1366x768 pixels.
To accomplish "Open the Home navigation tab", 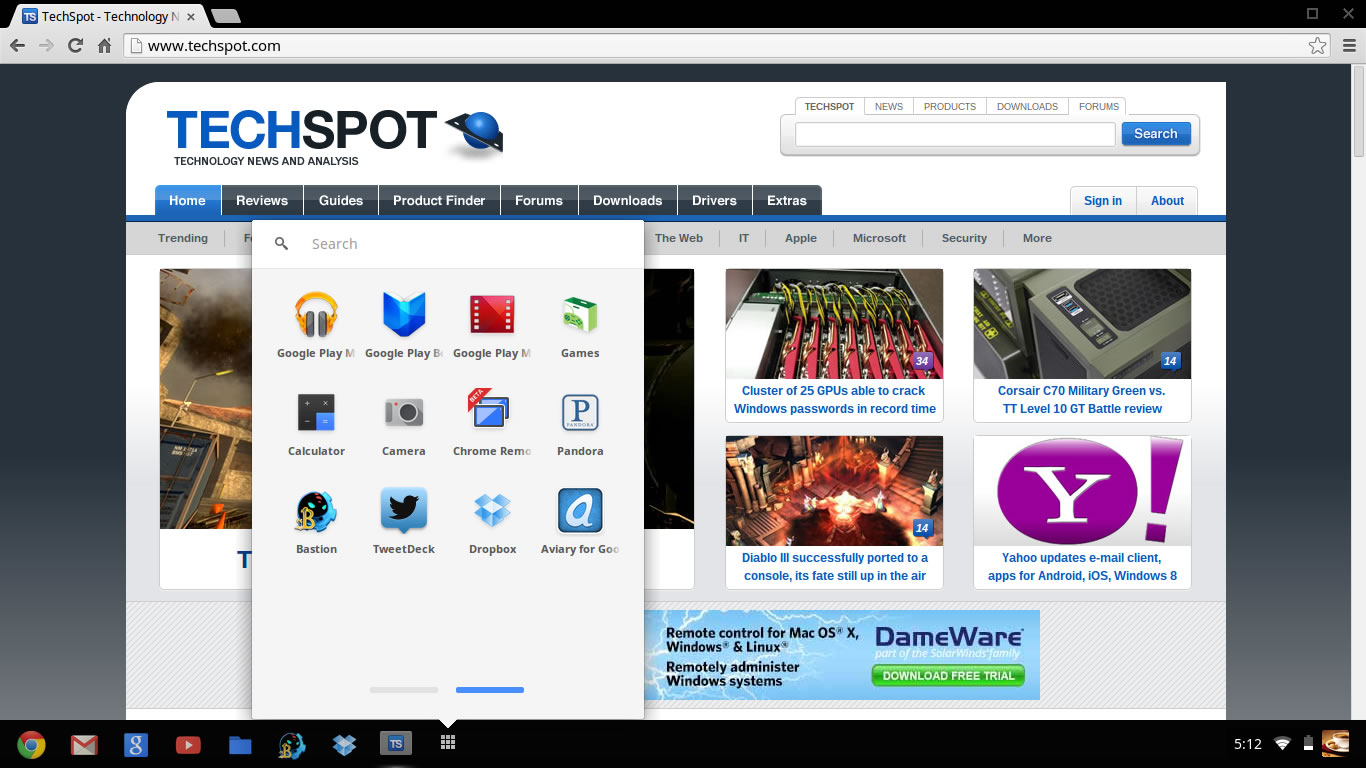I will [x=187, y=200].
